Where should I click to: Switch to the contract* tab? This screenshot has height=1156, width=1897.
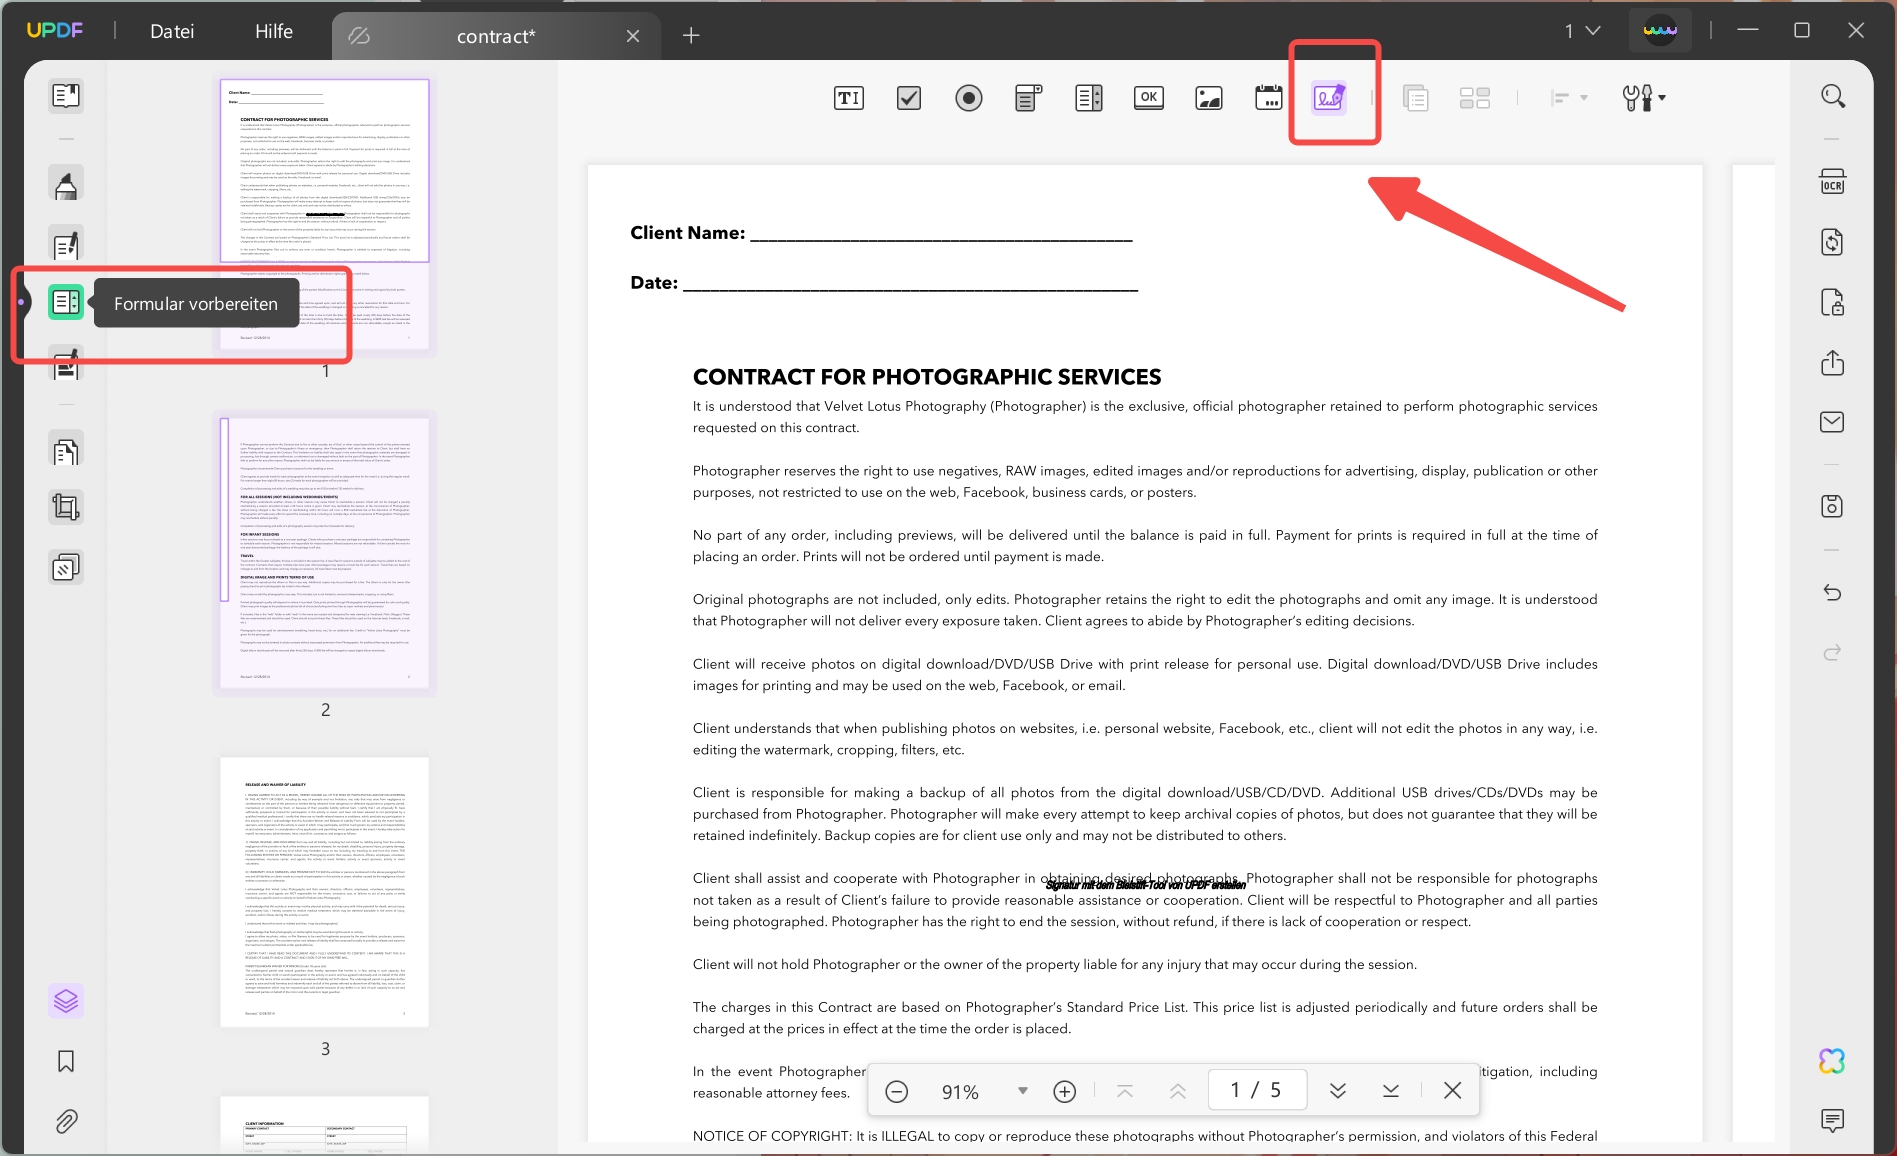[495, 36]
